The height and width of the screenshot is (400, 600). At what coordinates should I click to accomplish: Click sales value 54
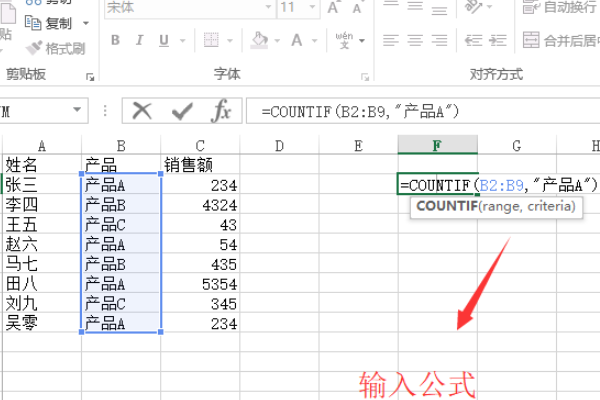coord(200,244)
